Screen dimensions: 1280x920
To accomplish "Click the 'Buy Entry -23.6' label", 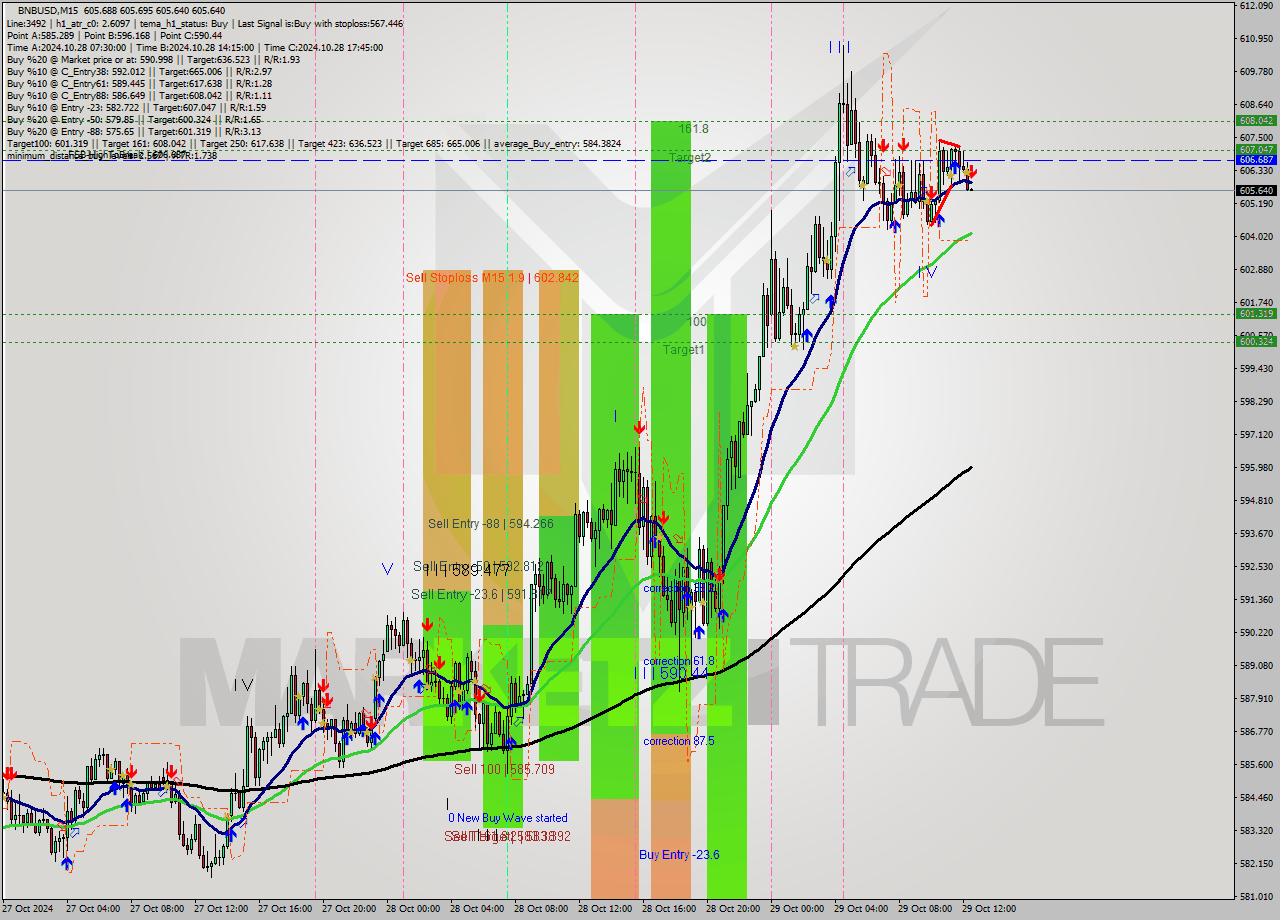I will tap(679, 854).
